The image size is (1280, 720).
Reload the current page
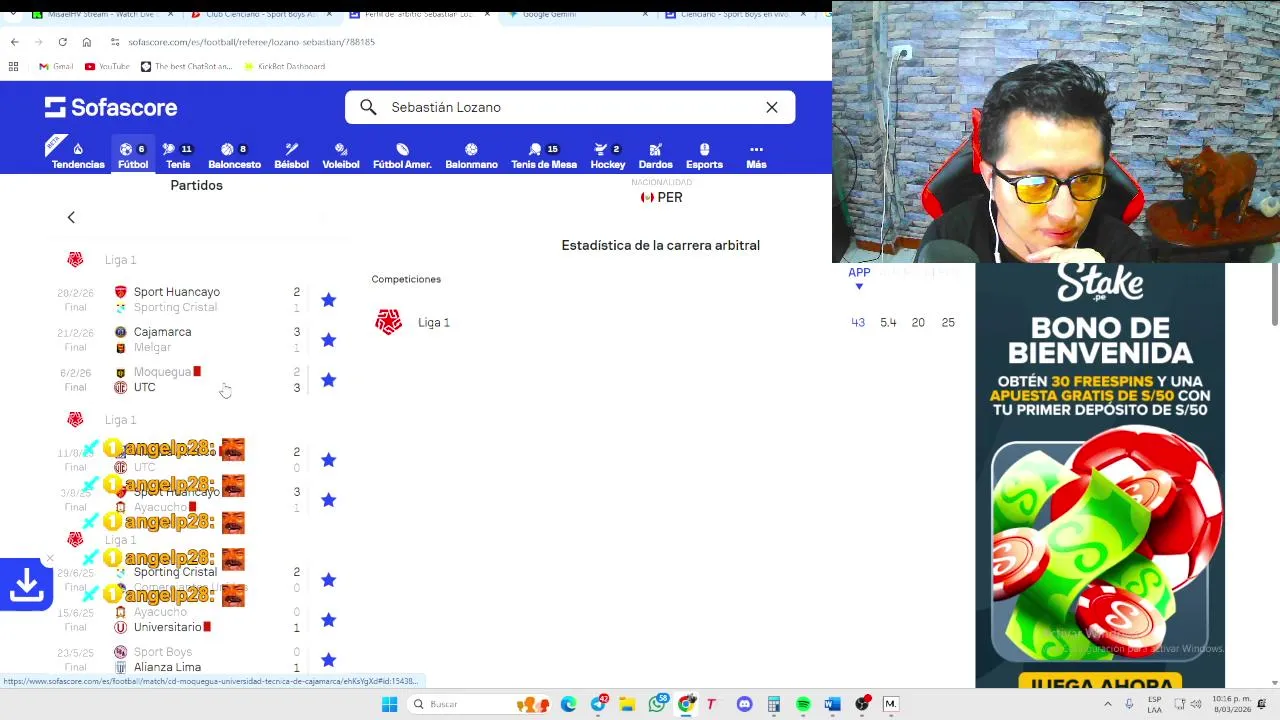pos(62,42)
